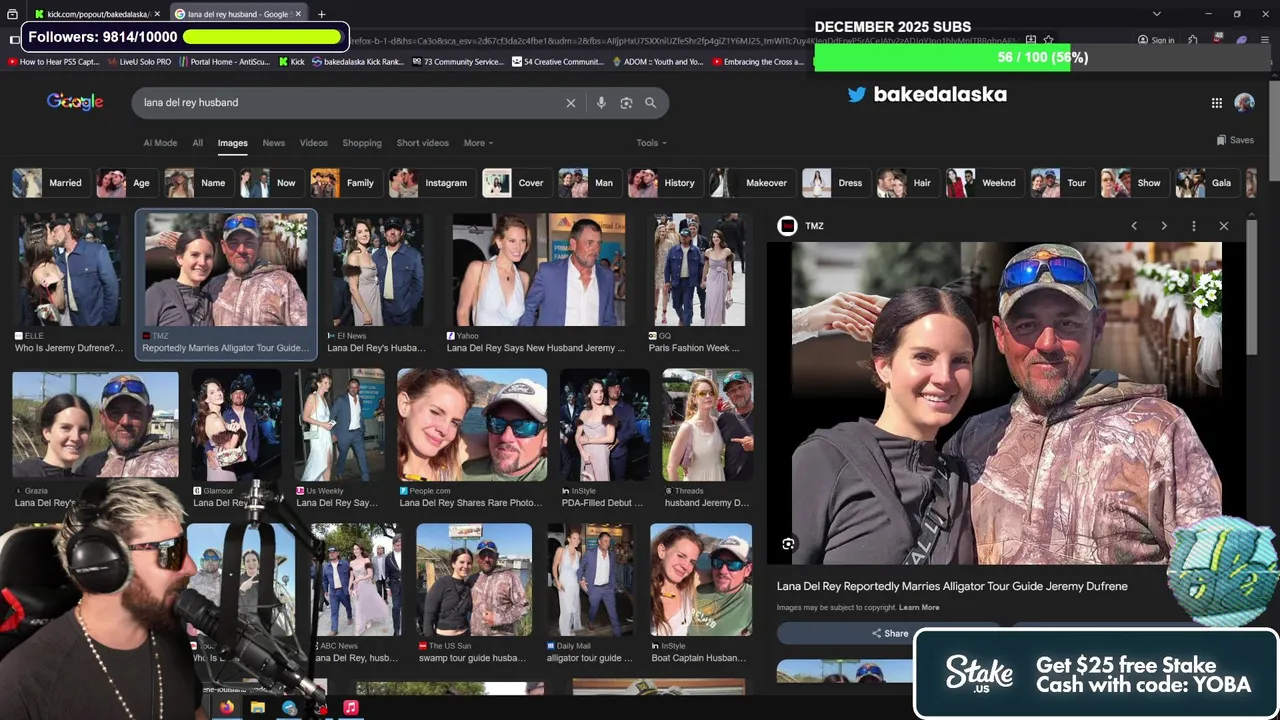Go to the Google logo homepage
The width and height of the screenshot is (1280, 720).
pos(75,102)
